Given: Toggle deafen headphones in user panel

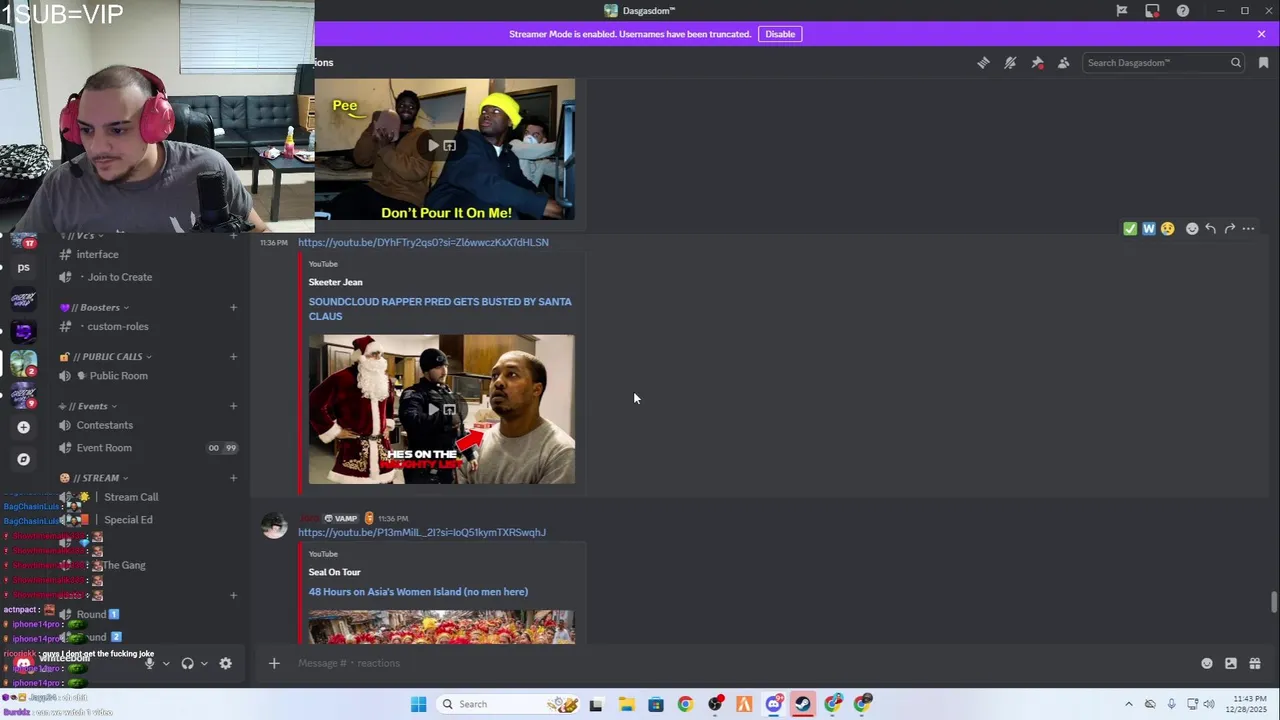Looking at the screenshot, I should point(187,663).
